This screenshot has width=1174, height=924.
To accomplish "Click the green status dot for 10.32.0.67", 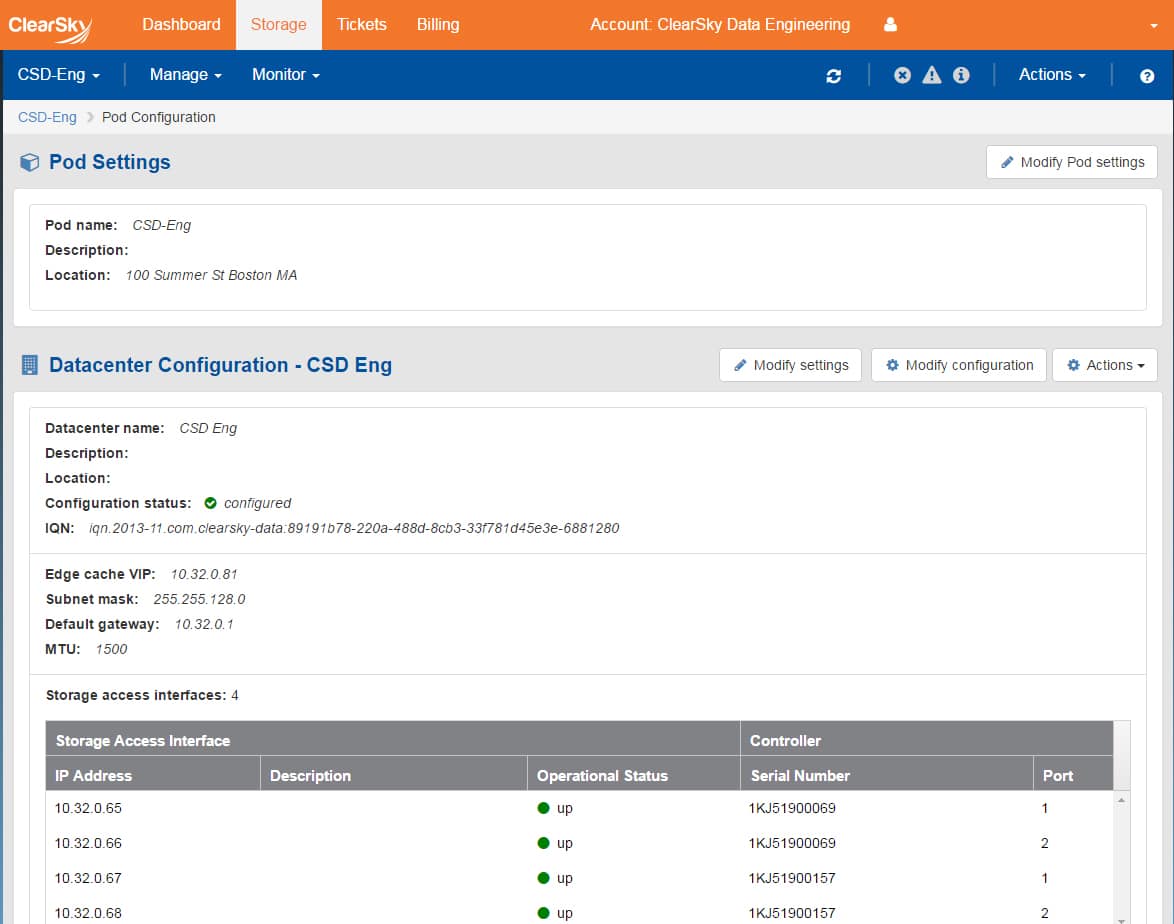I will tap(544, 878).
